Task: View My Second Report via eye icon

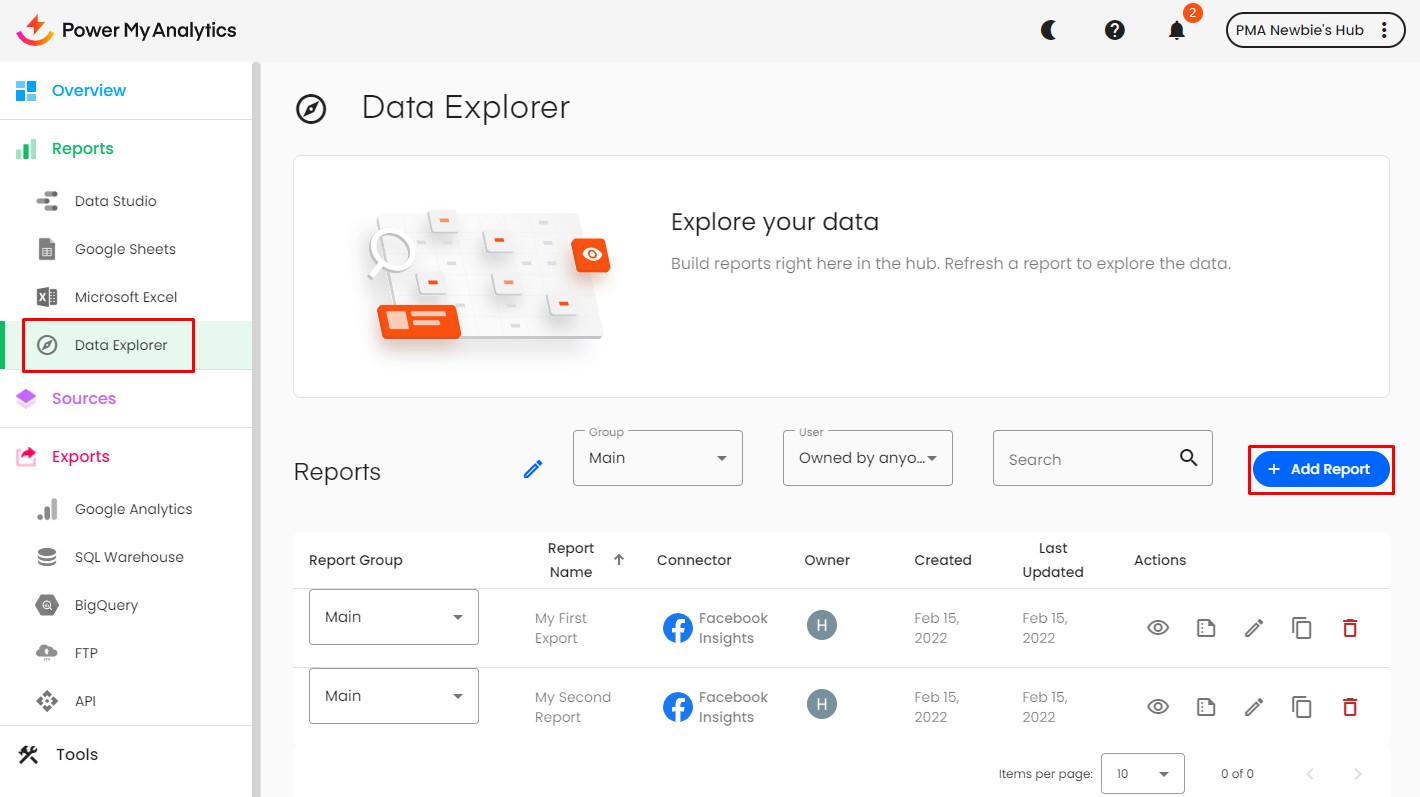Action: click(x=1158, y=707)
